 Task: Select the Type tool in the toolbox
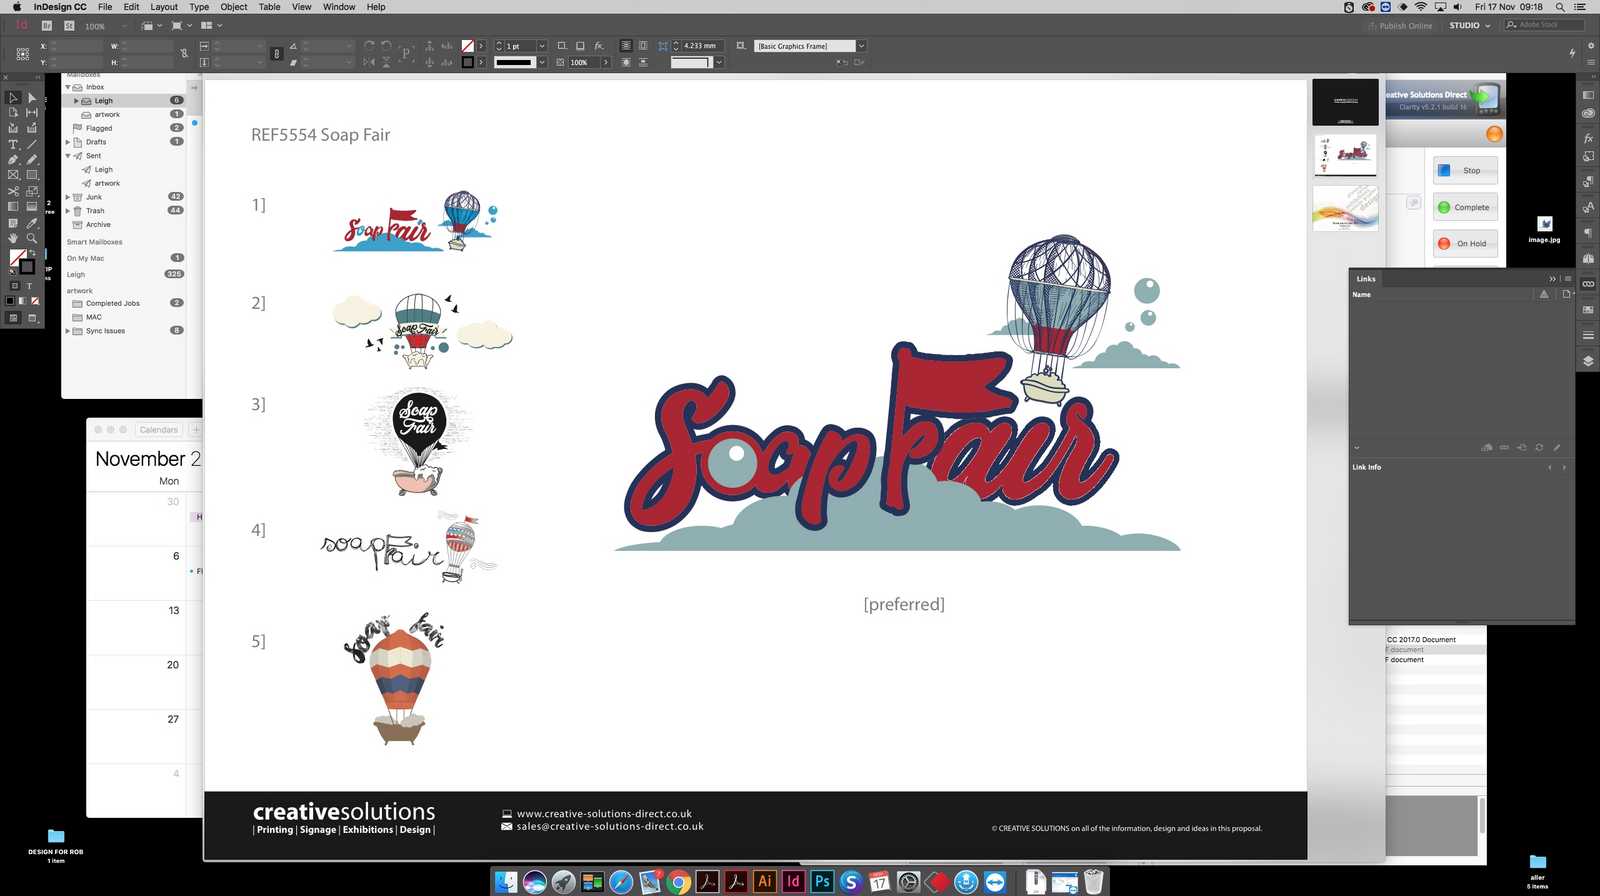[x=13, y=144]
